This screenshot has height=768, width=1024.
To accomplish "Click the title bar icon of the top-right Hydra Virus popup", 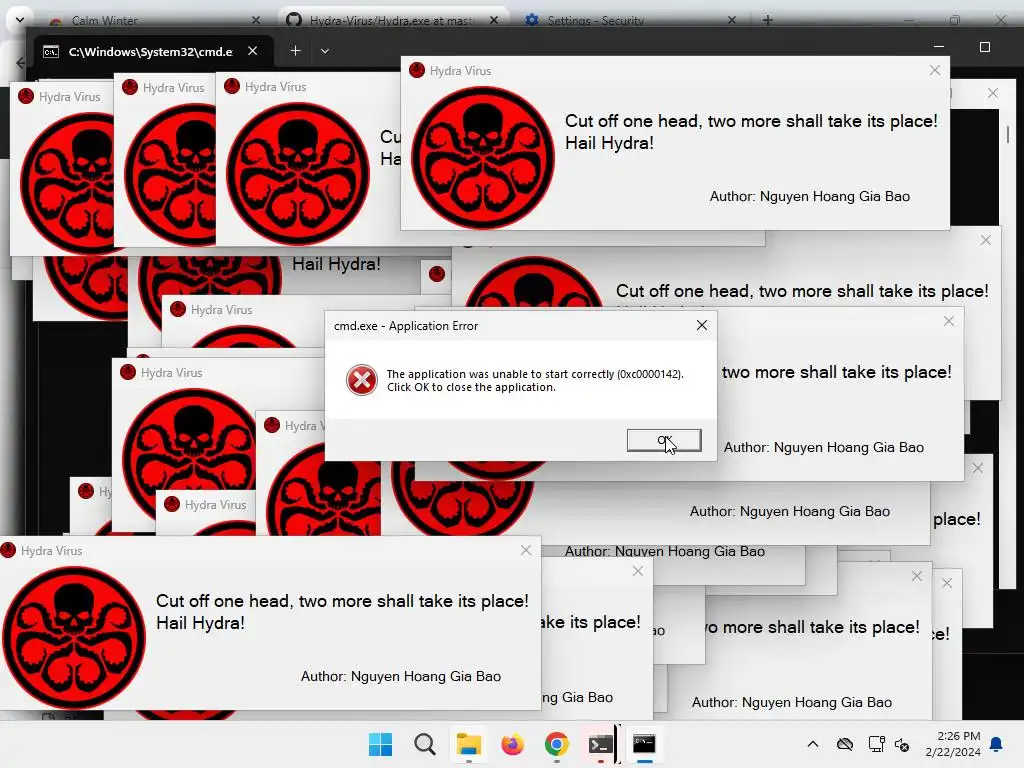I will [417, 70].
